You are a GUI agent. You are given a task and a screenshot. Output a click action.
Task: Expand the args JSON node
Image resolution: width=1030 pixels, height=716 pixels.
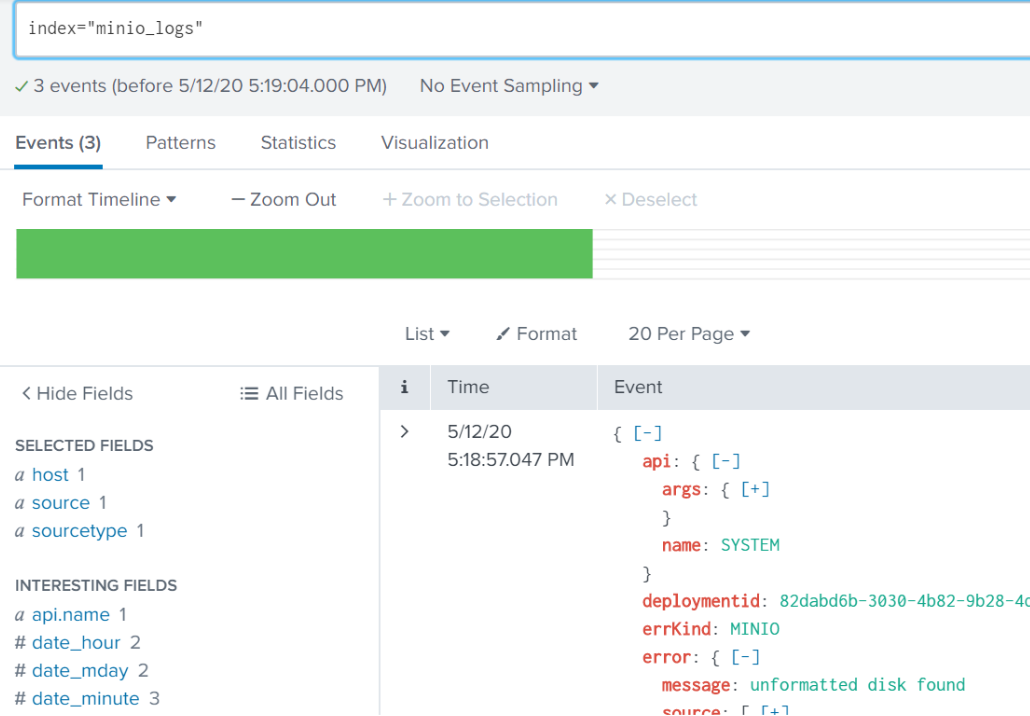click(755, 489)
